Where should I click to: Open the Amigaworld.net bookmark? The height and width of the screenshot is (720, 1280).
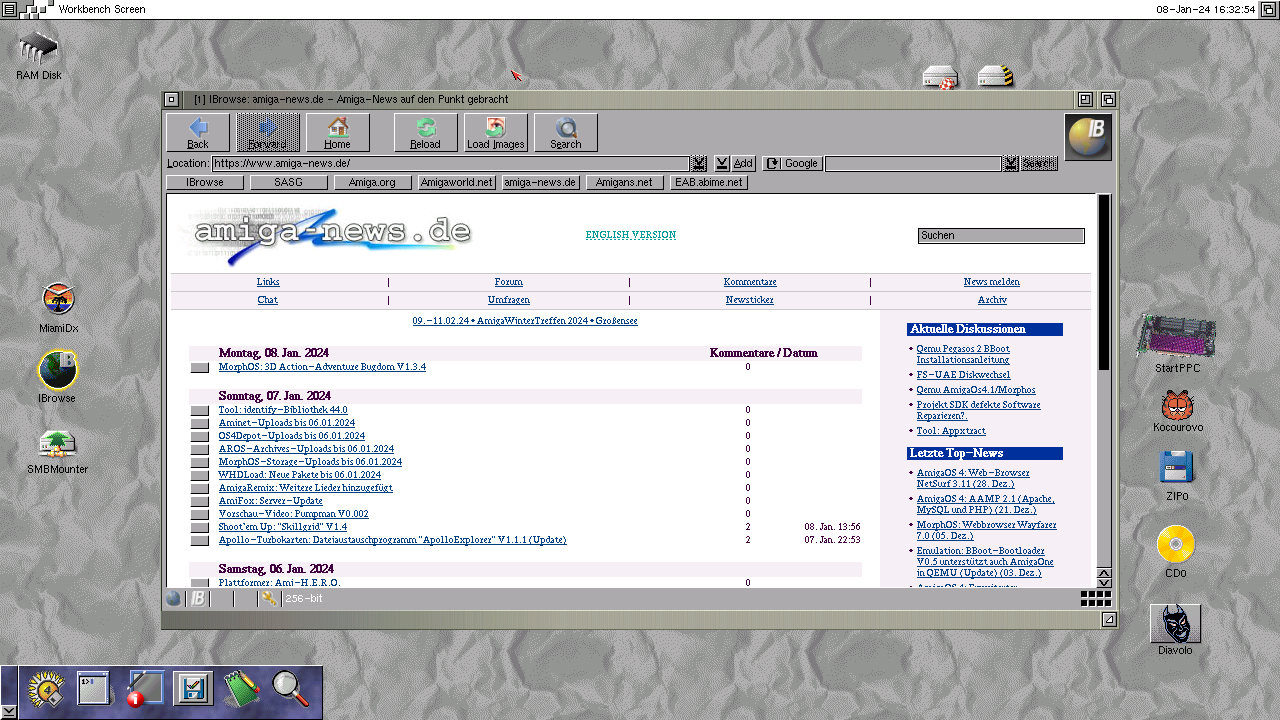[x=457, y=182]
